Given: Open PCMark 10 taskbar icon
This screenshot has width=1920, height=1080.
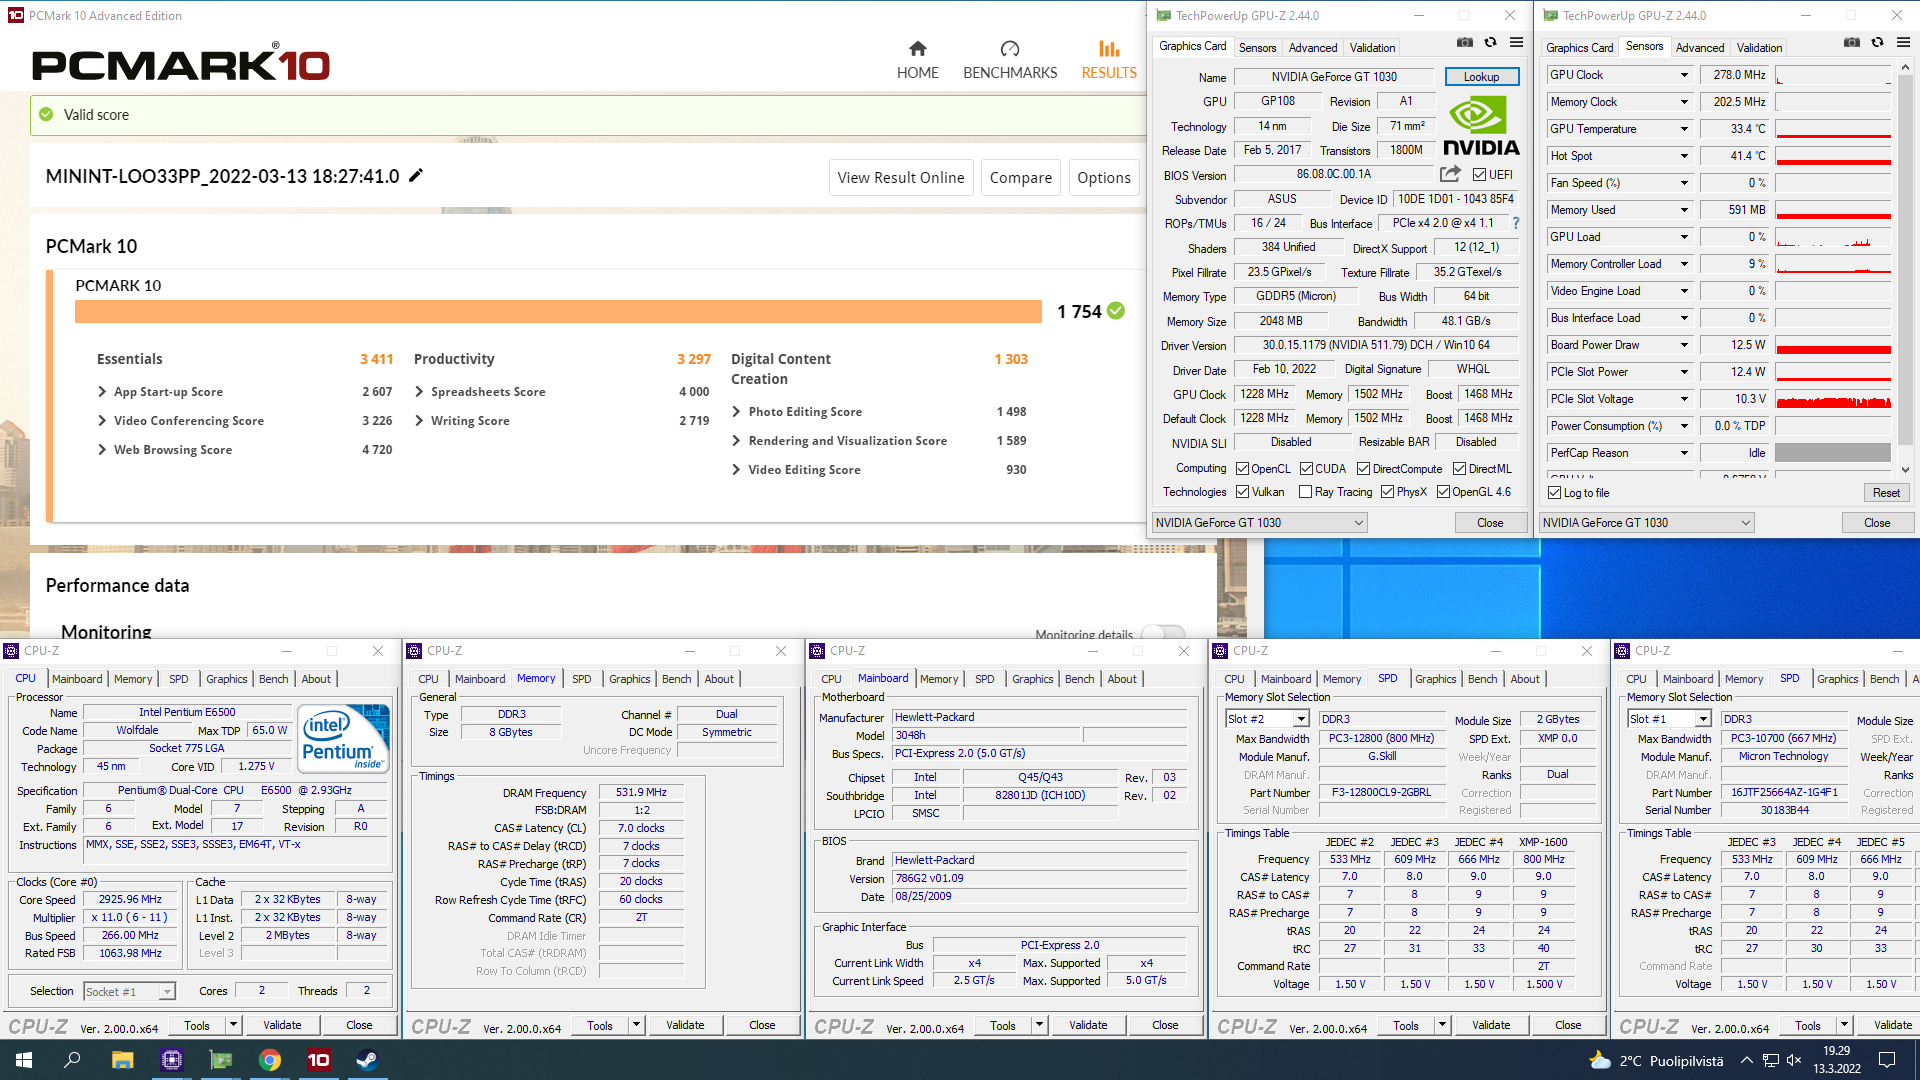Looking at the screenshot, I should (318, 1060).
